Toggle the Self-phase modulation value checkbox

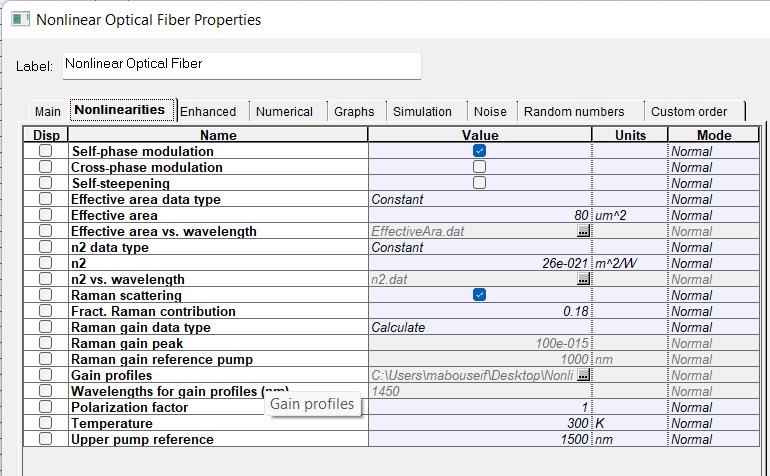point(480,151)
